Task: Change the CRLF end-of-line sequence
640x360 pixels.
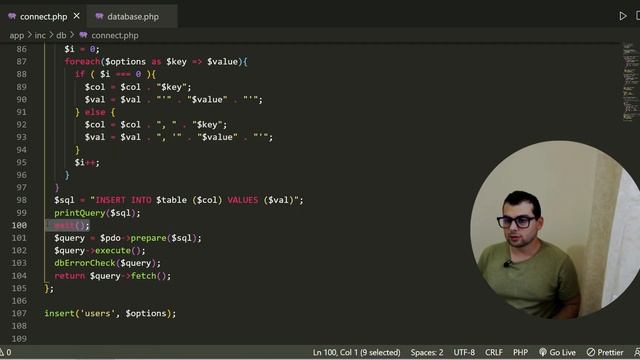Action: coord(494,352)
